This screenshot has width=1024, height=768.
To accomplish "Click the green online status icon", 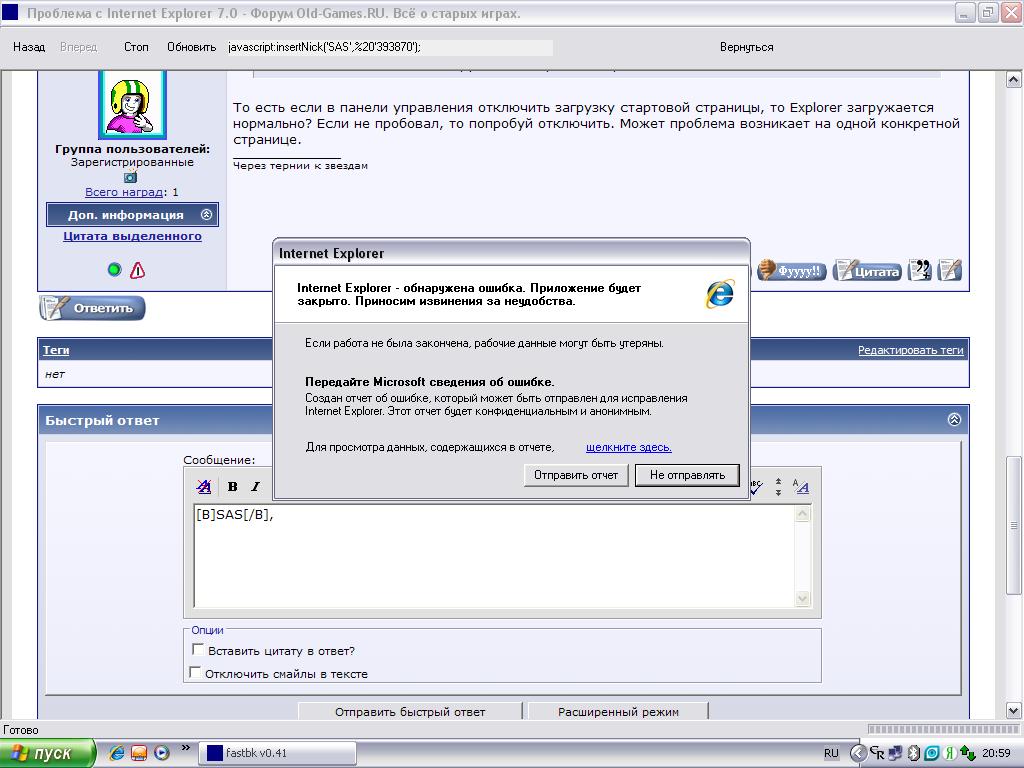I will pos(114,269).
